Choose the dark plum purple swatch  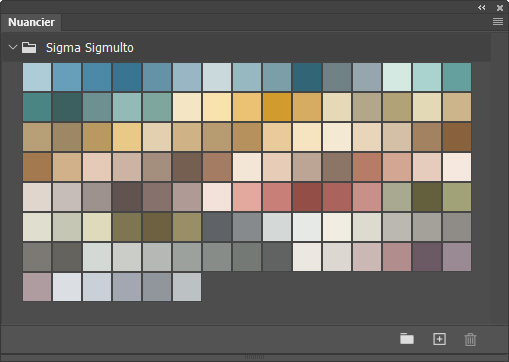click(427, 257)
